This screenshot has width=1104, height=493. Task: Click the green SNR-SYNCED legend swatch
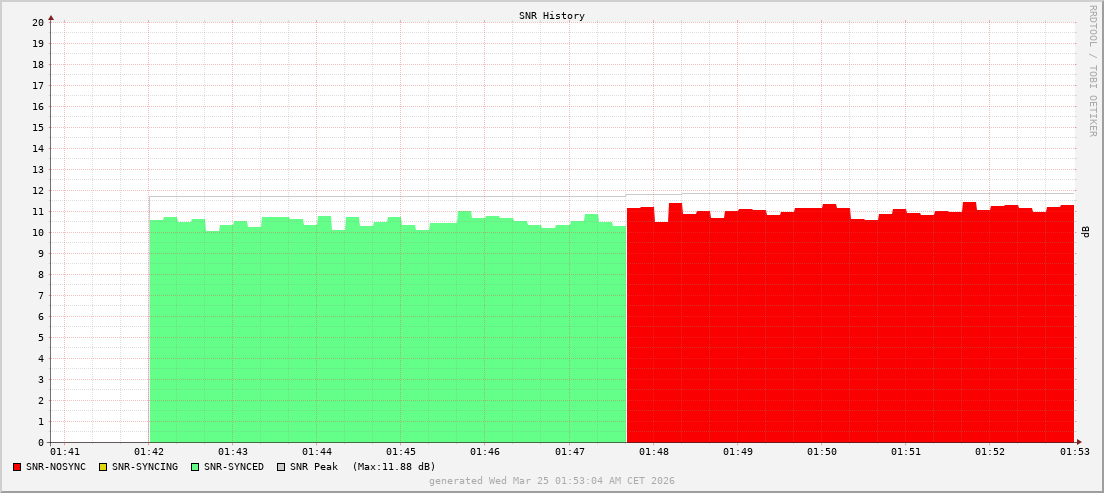(195, 467)
